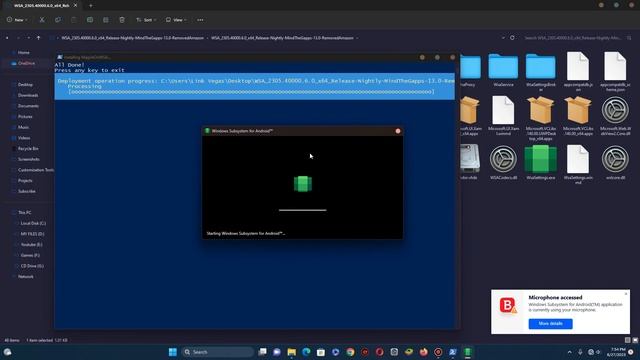Image resolution: width=640 pixels, height=360 pixels.
Task: Open Home in navigation pane
Action: click(x=24, y=53)
